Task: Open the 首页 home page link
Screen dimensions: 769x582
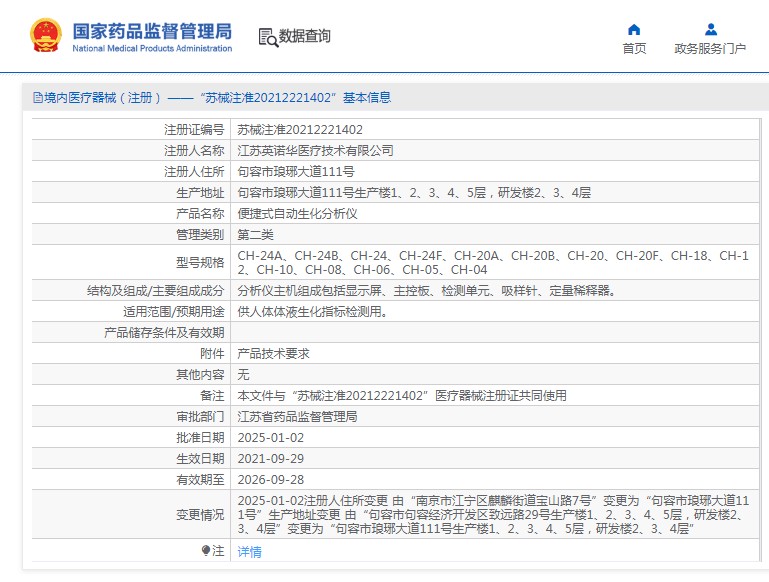Action: (634, 48)
